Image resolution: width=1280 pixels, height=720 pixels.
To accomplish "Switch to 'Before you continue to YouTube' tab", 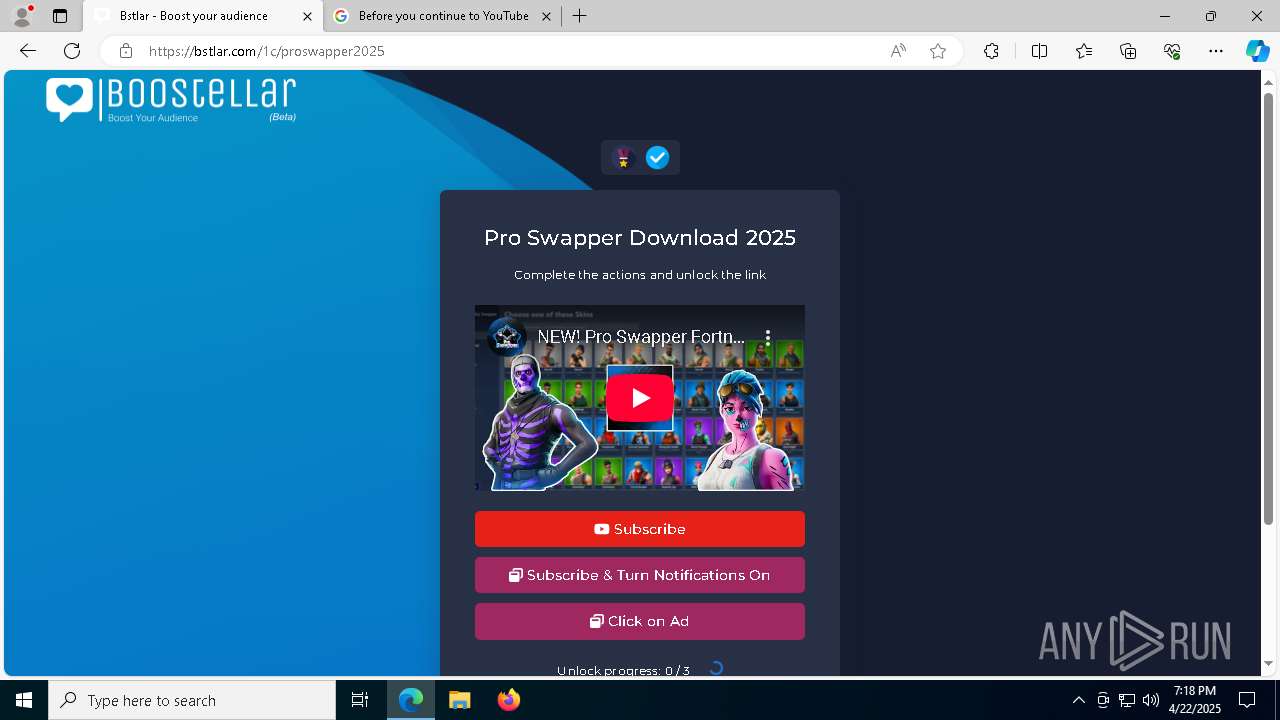I will point(443,16).
